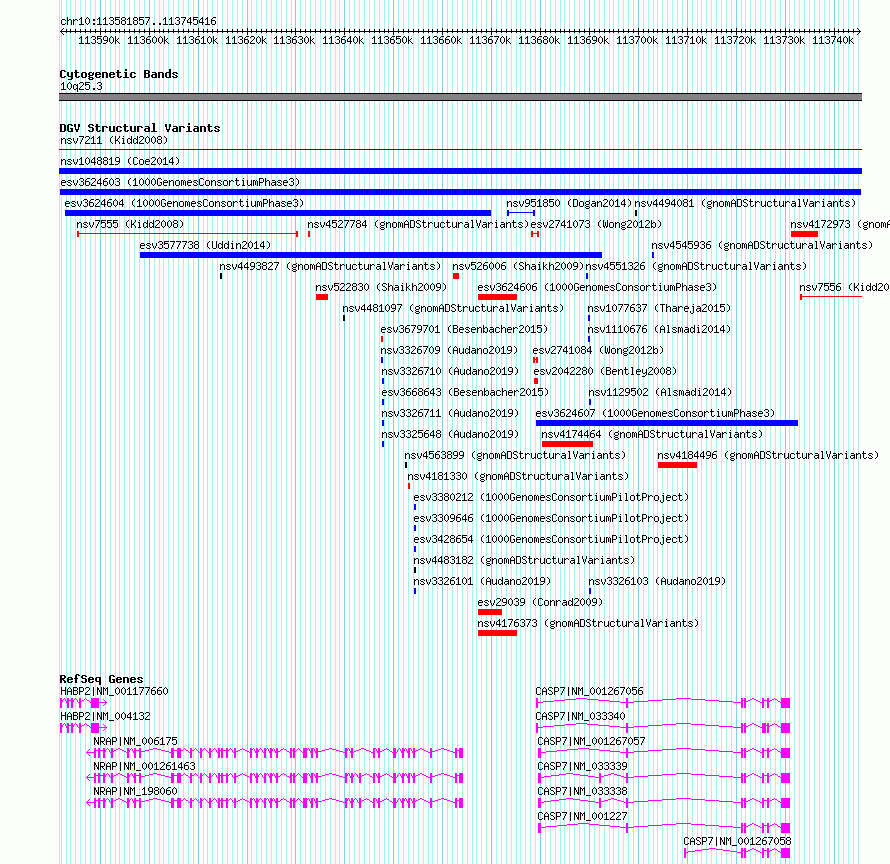Select nsv4483182 gnomAD variant label
This screenshot has height=864, width=890.
(524, 560)
